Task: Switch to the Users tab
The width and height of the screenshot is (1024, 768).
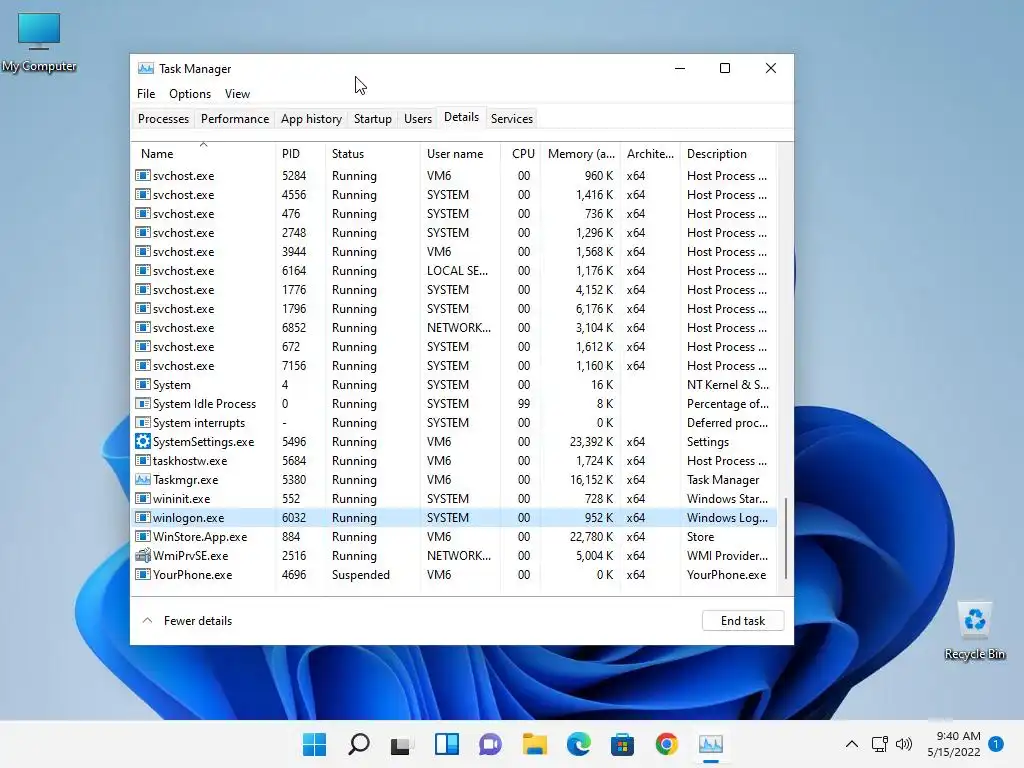Action: pyautogui.click(x=418, y=118)
